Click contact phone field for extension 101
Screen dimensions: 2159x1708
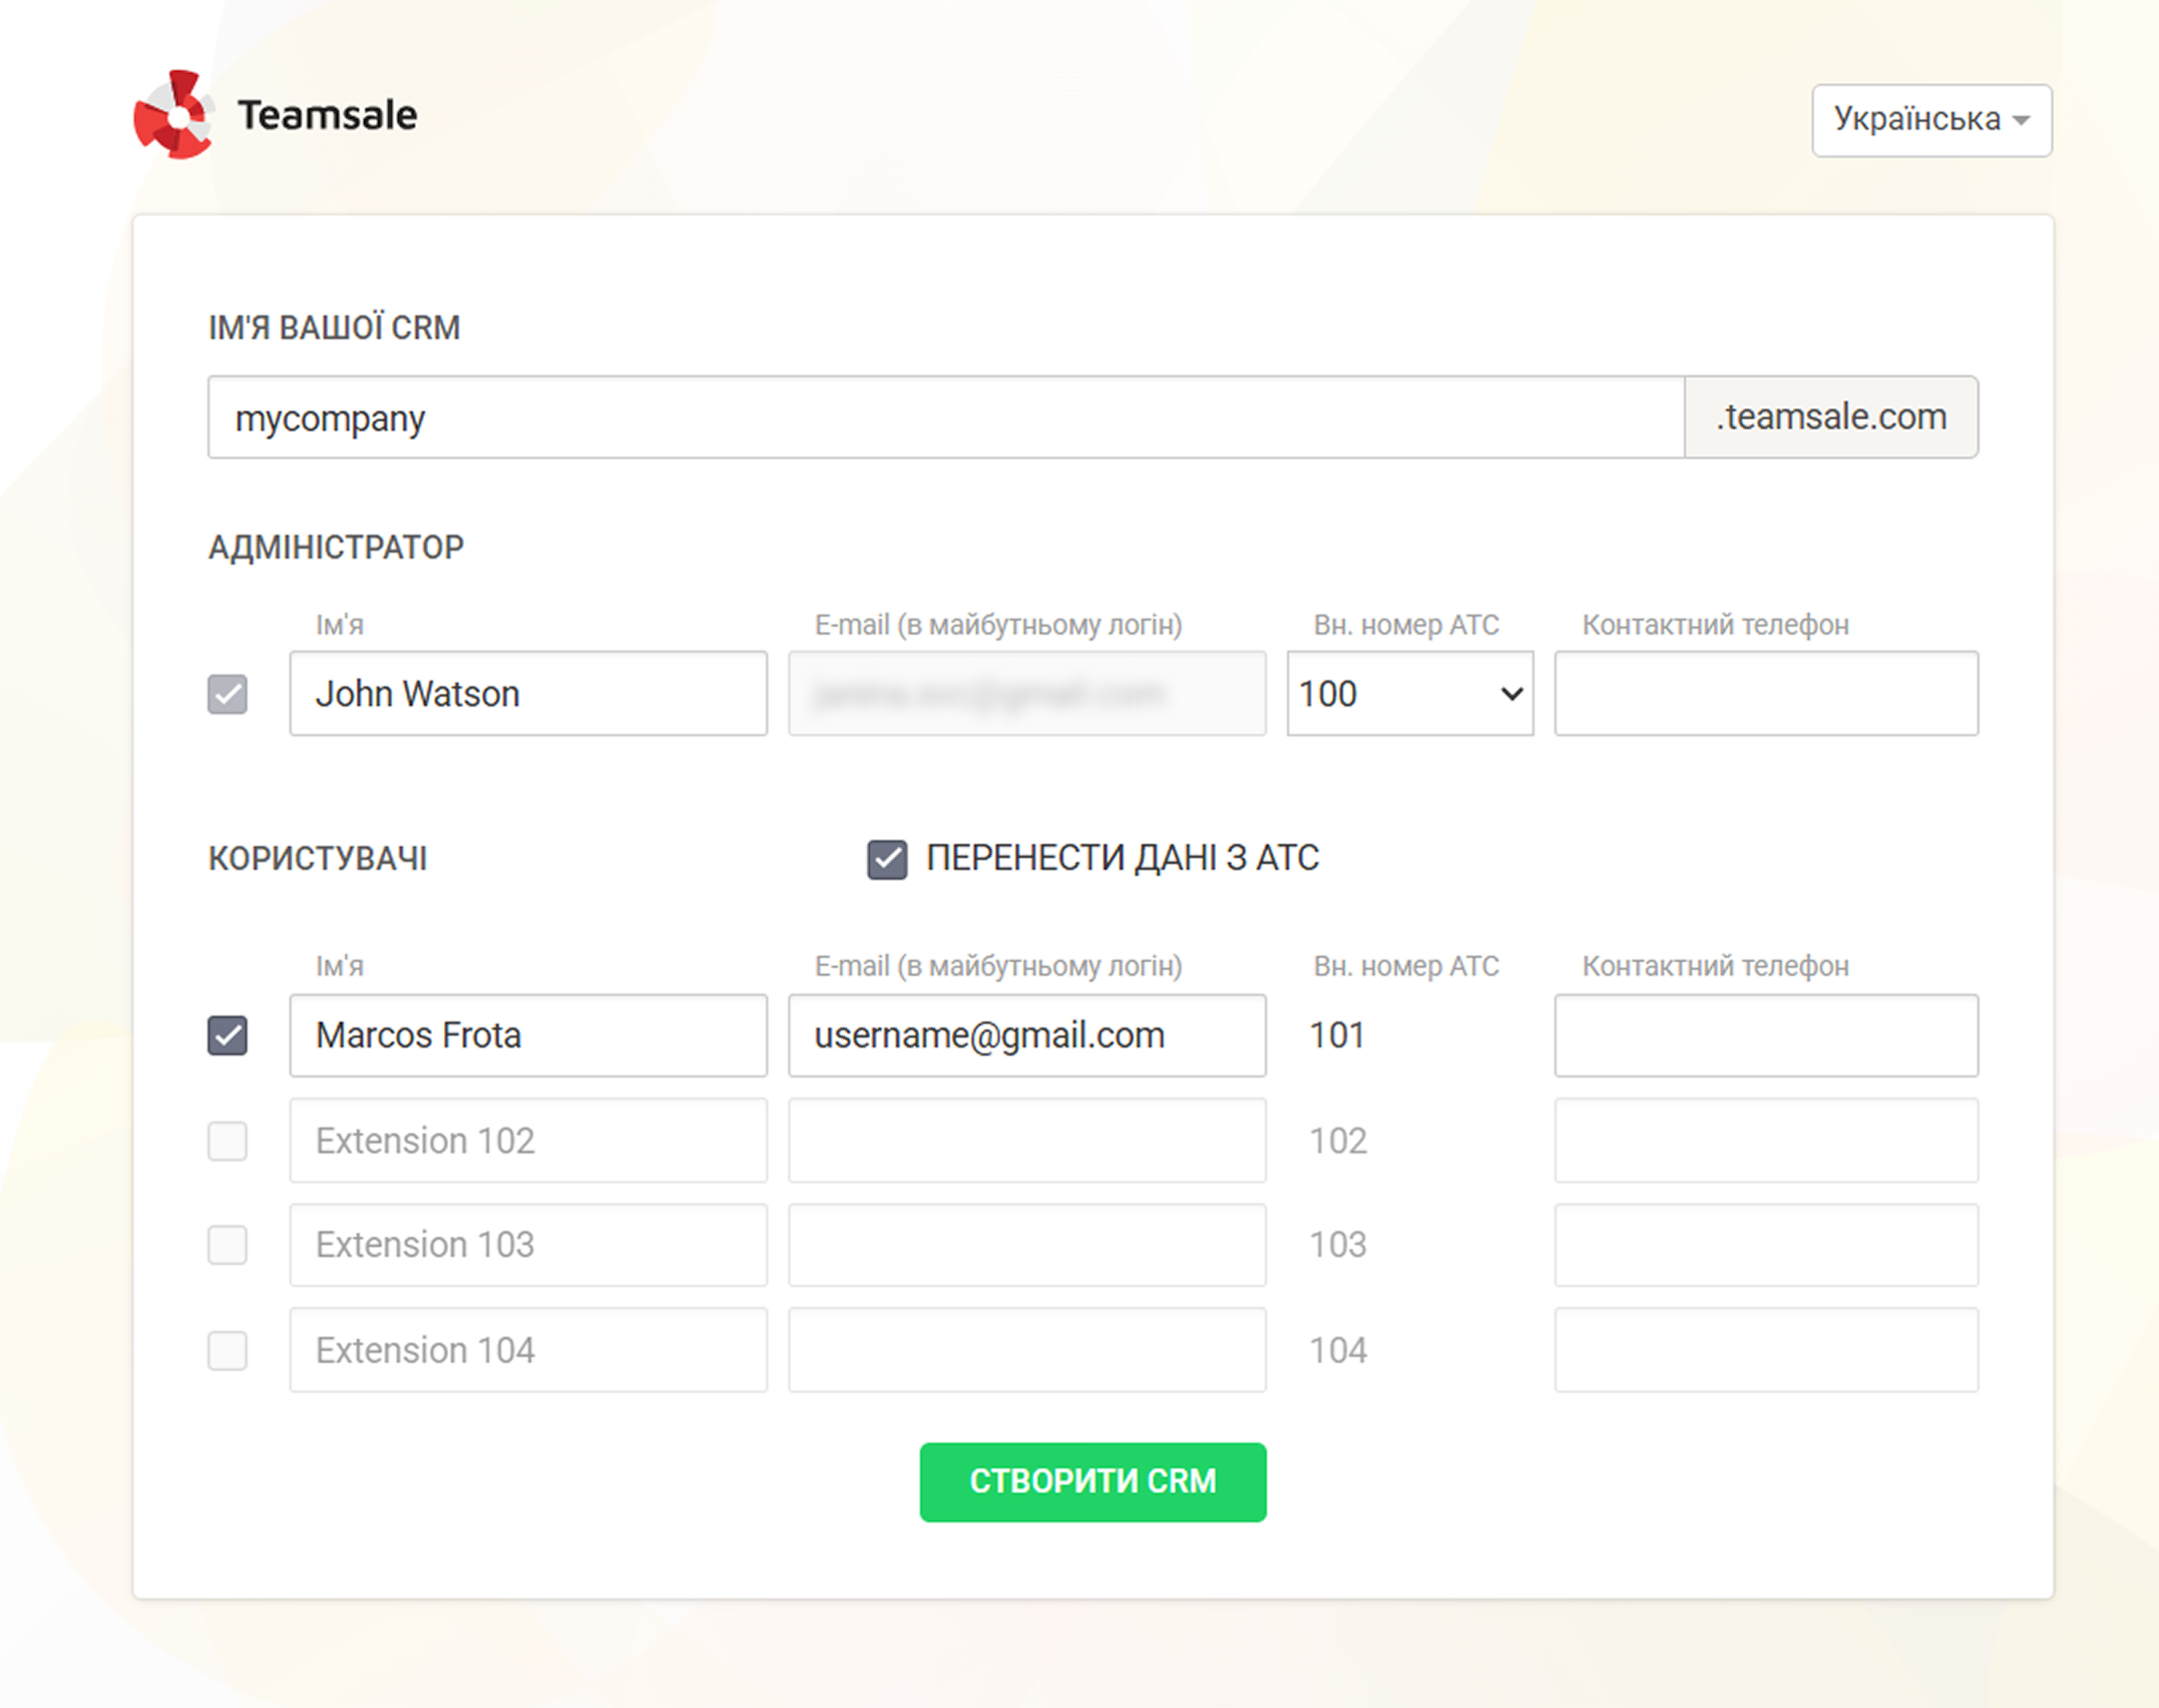pyautogui.click(x=1765, y=1036)
